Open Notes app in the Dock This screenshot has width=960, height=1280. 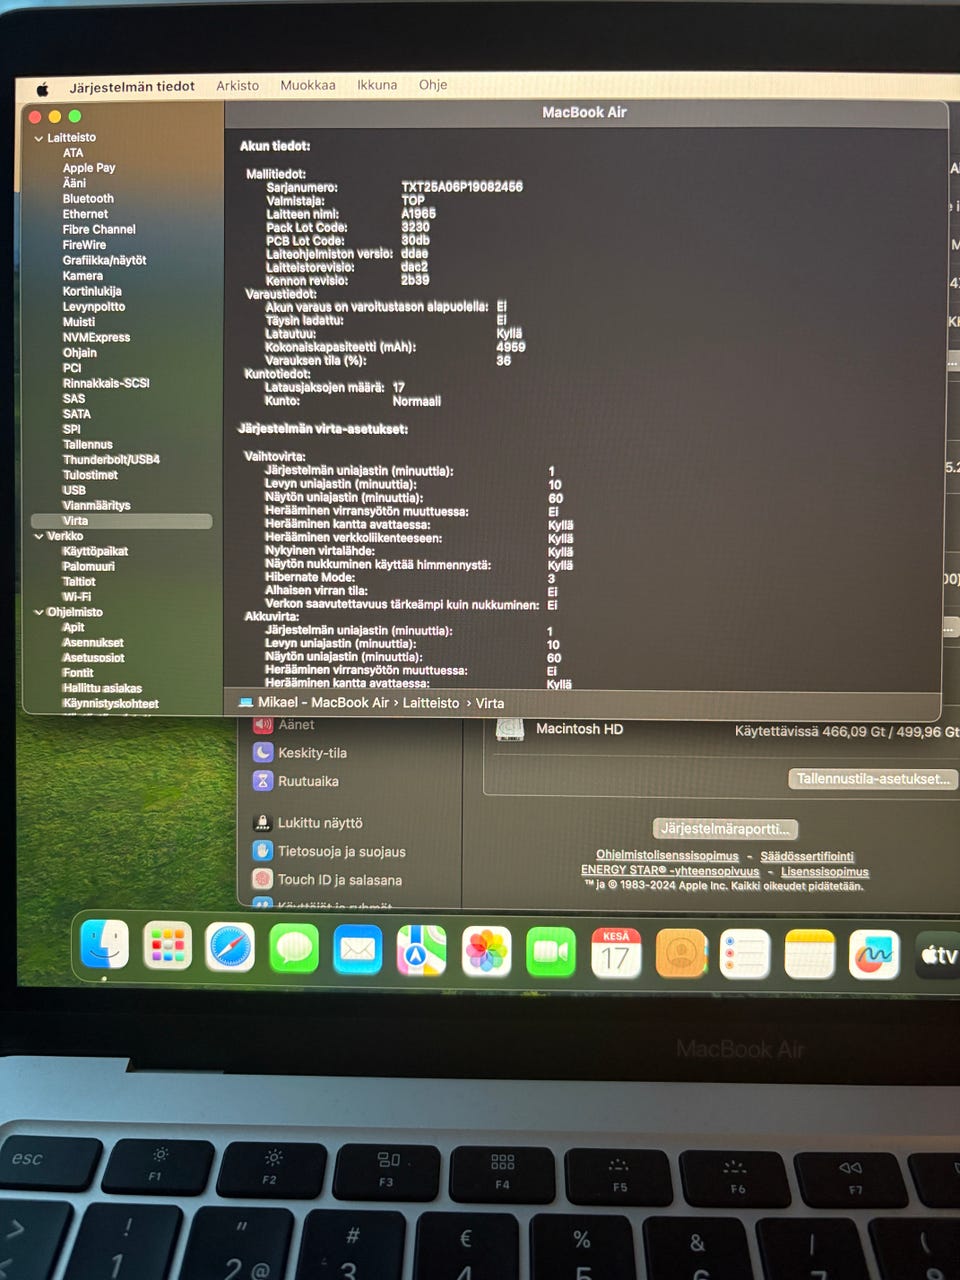(x=810, y=956)
